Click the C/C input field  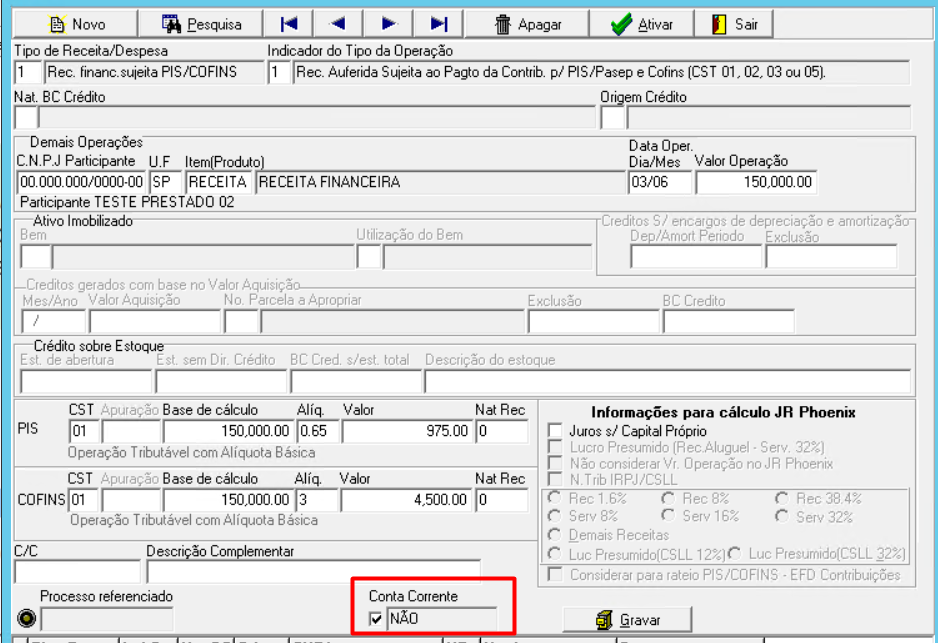[x=77, y=572]
